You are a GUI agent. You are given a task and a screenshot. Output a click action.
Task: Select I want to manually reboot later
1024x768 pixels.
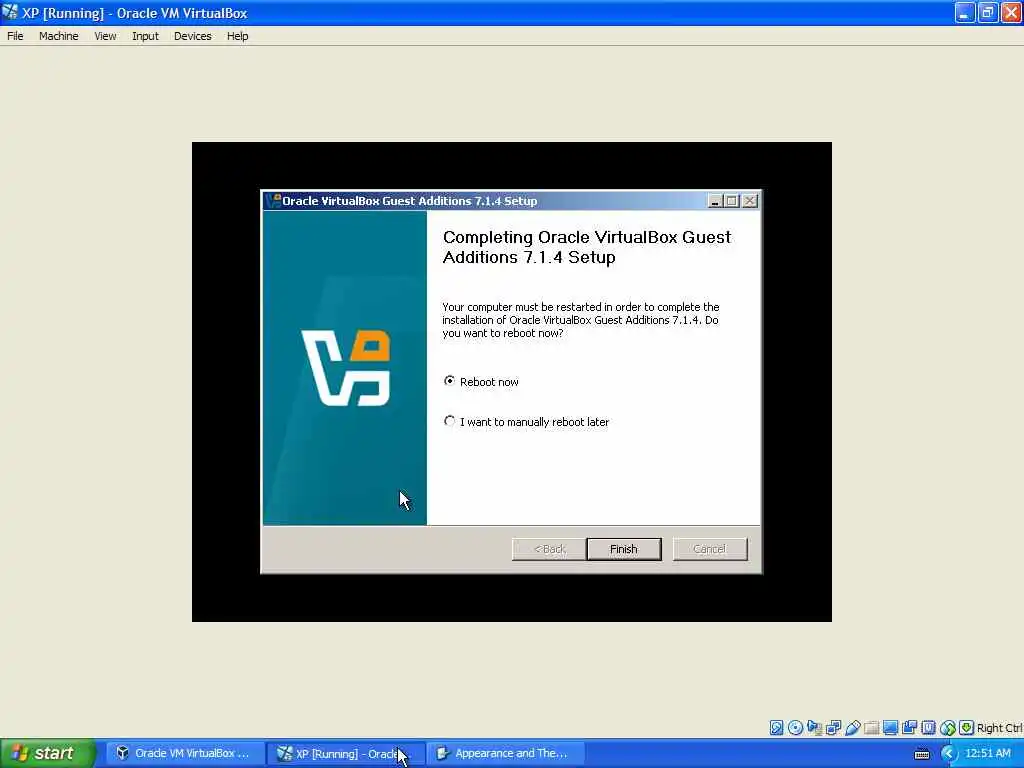click(526, 422)
